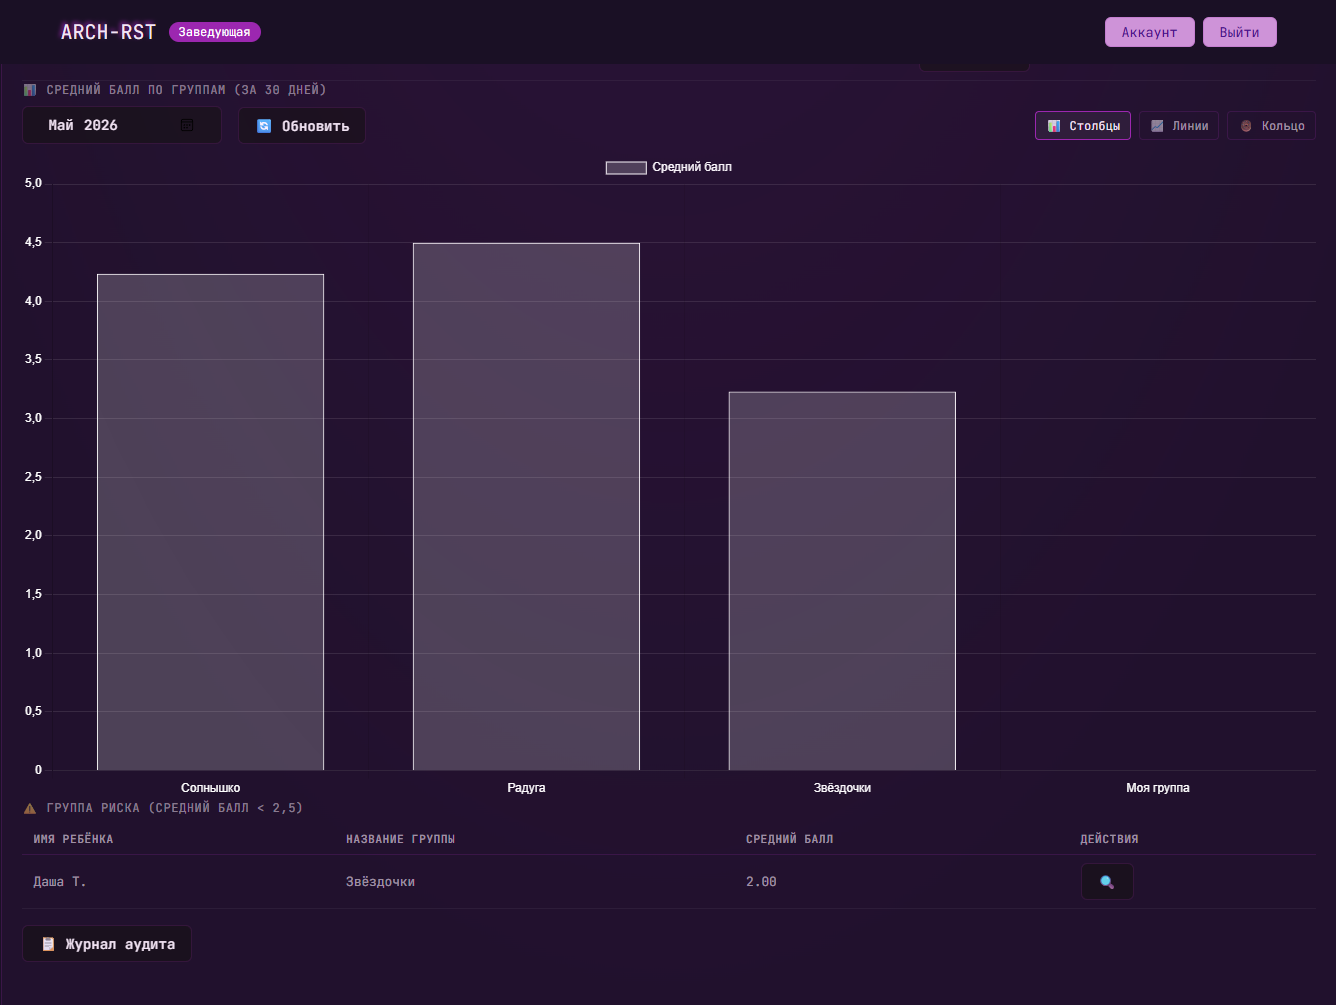Click the warning icon by Группа риска
The image size is (1336, 1005).
pos(30,808)
